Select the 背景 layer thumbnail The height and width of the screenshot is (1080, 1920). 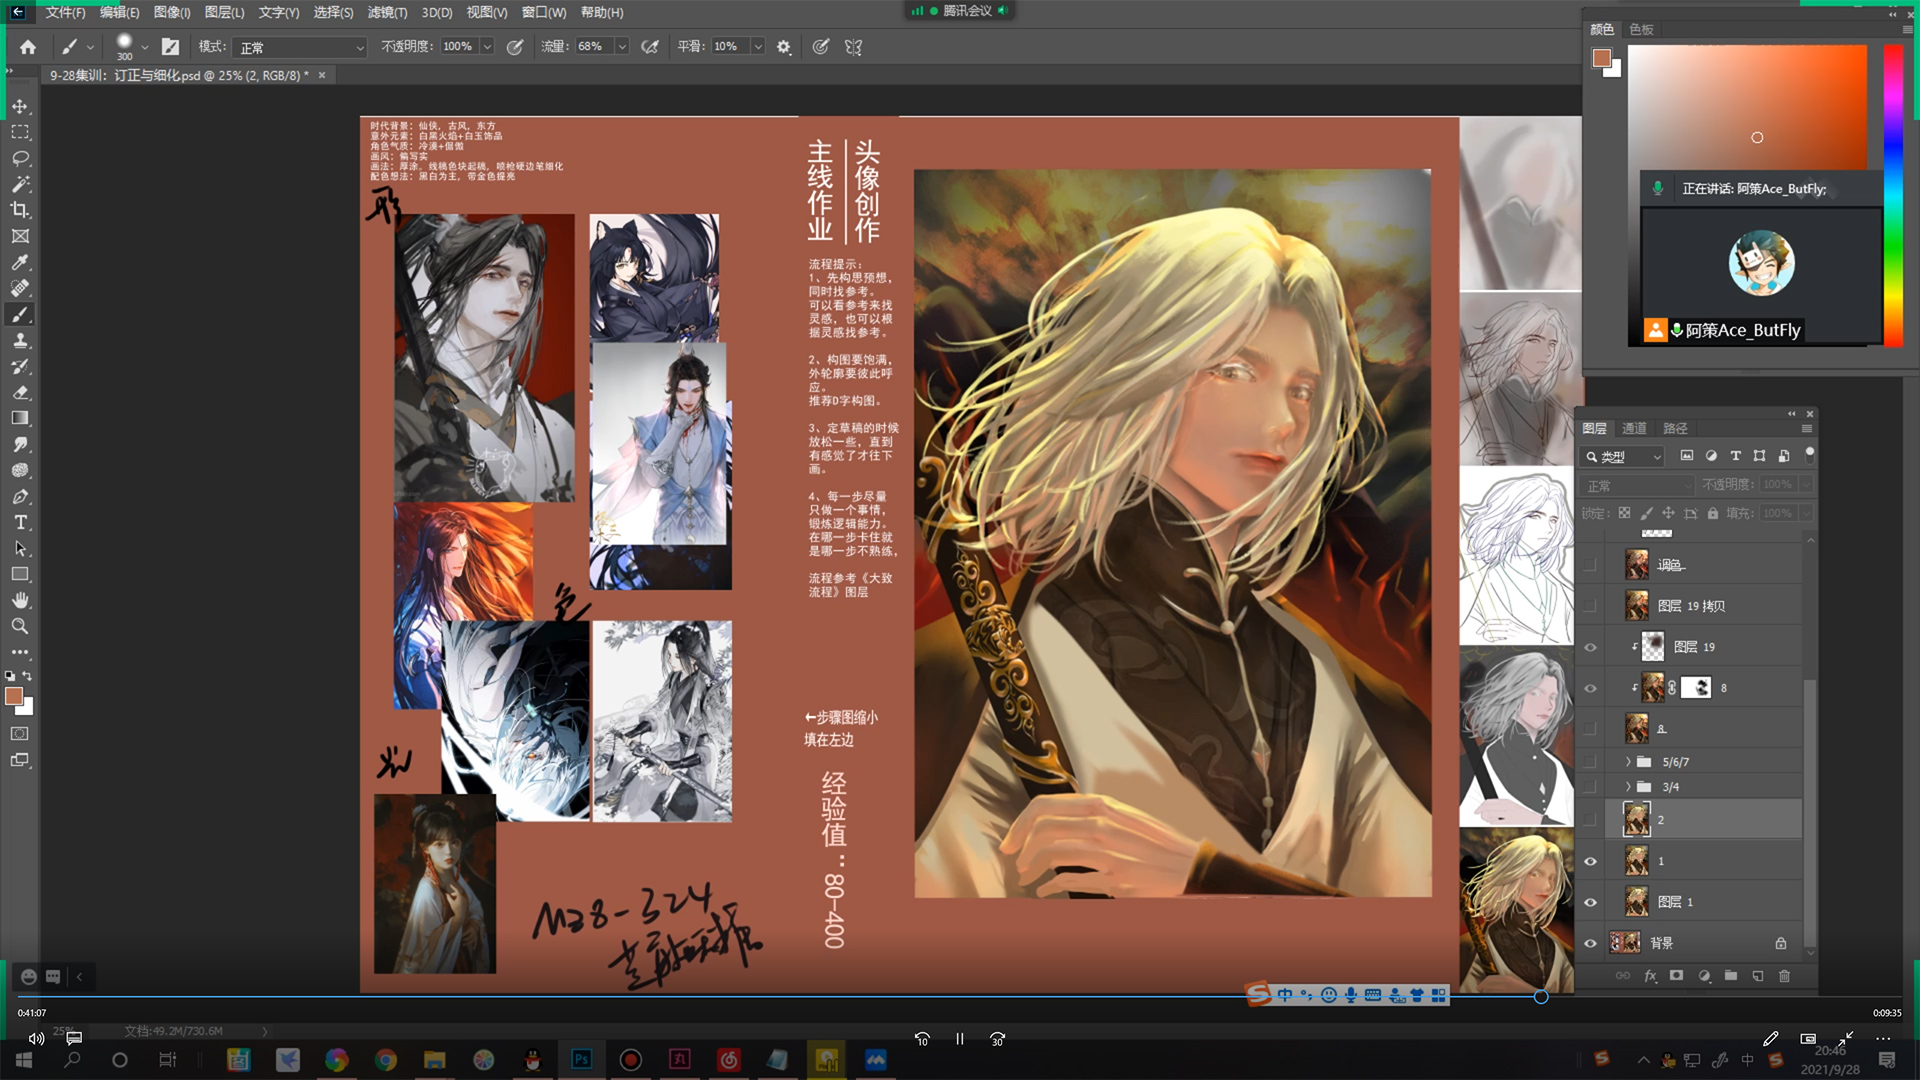(x=1625, y=943)
